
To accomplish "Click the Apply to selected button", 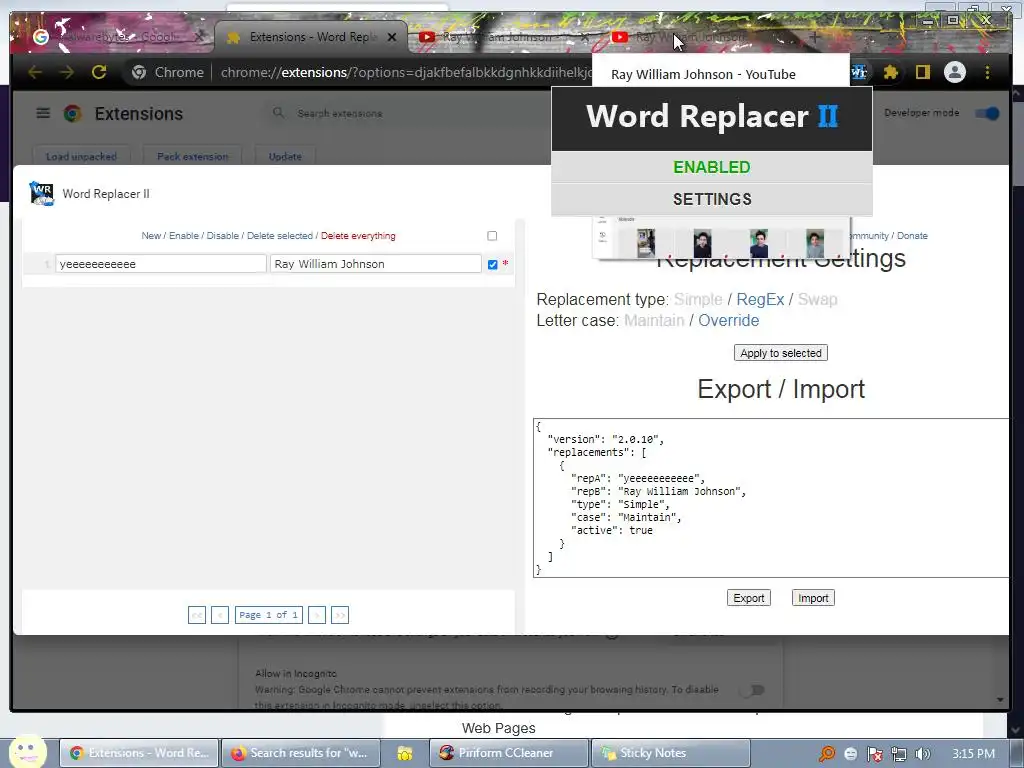I will pos(781,353).
